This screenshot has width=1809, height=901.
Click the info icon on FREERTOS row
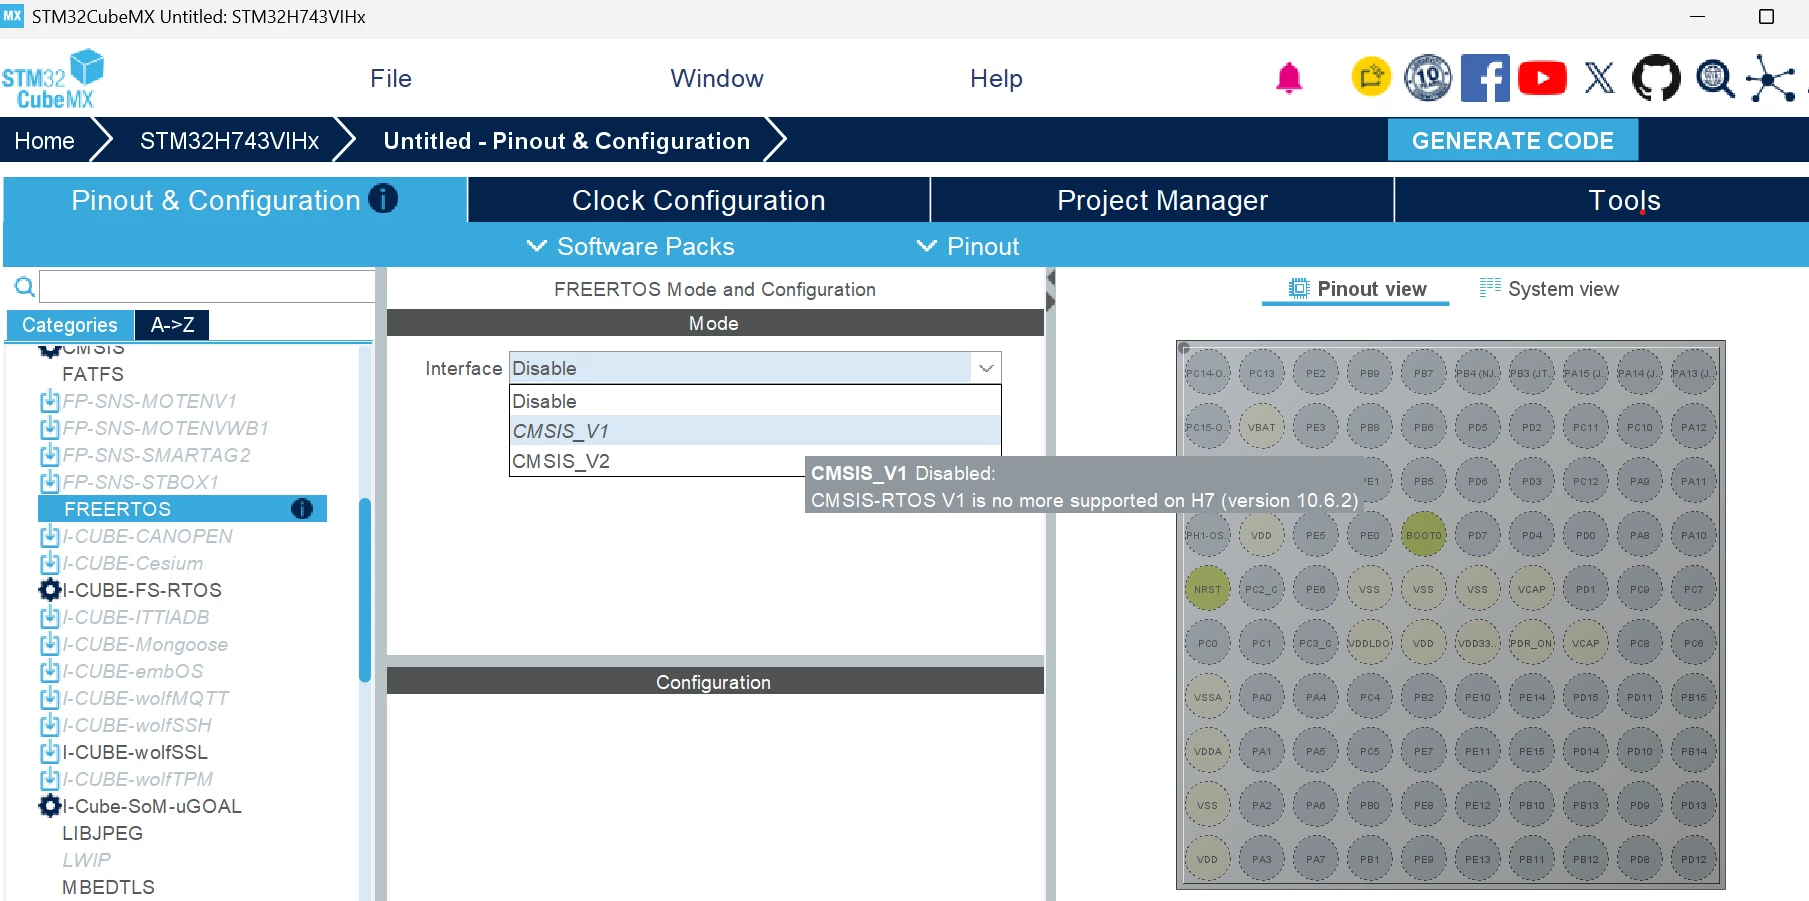point(302,509)
